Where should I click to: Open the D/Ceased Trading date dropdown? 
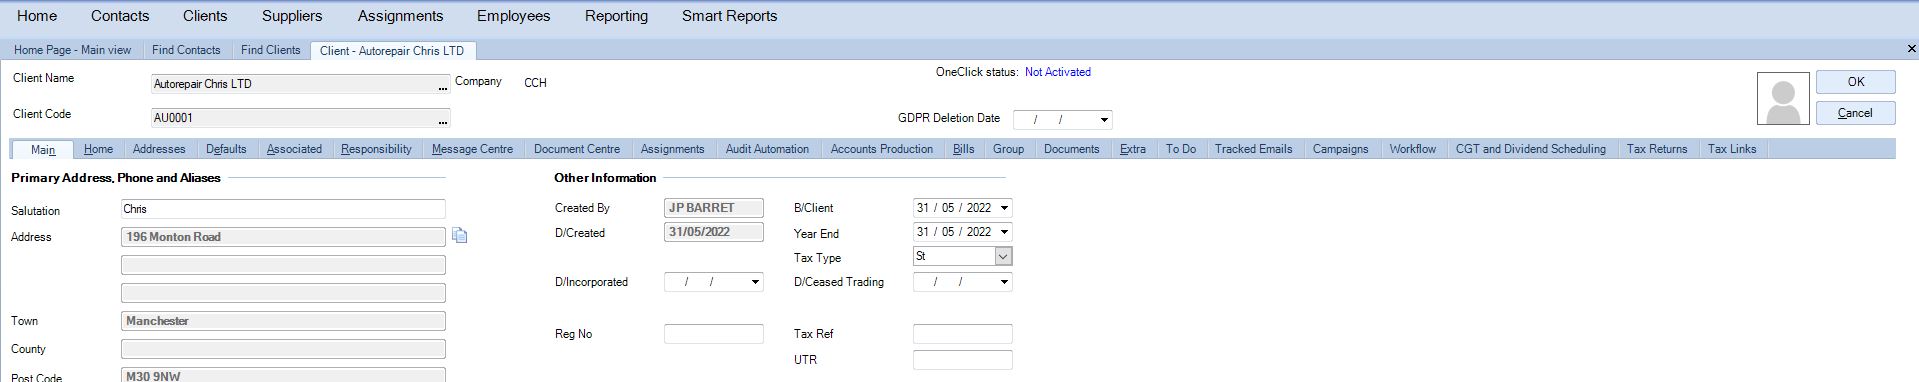click(1004, 282)
